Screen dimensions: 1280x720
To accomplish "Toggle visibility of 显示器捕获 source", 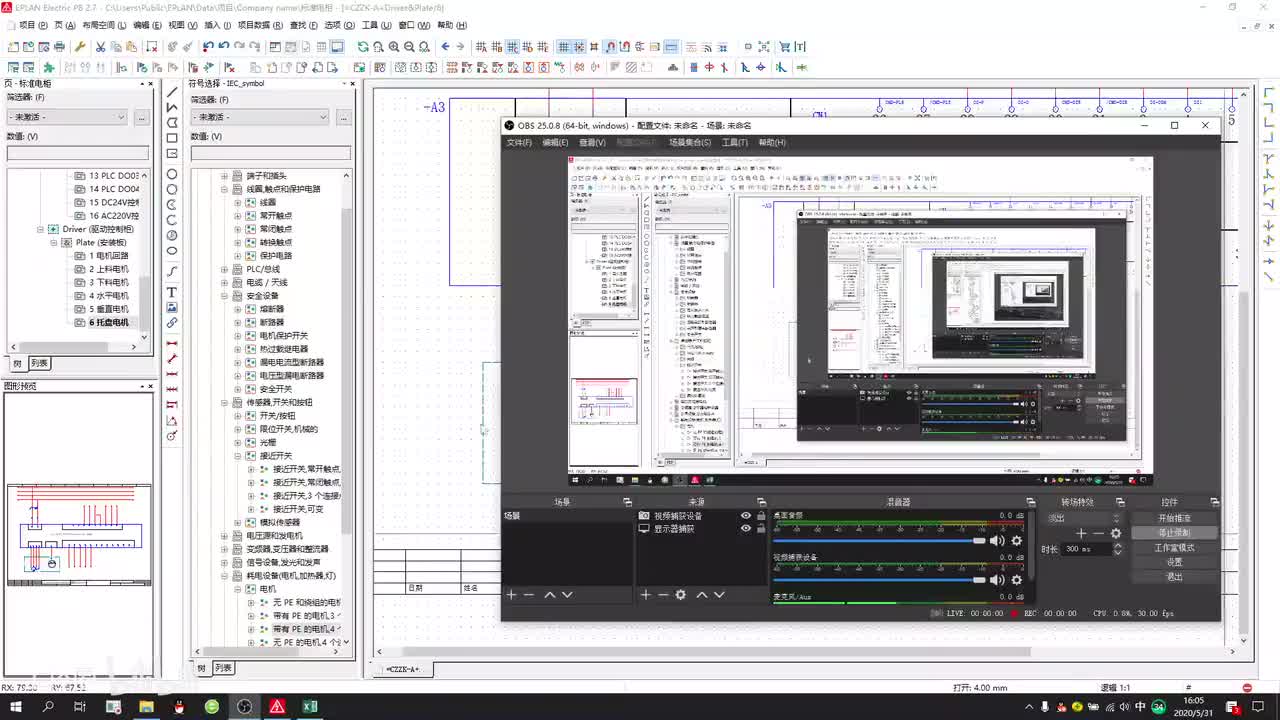I will (x=745, y=529).
